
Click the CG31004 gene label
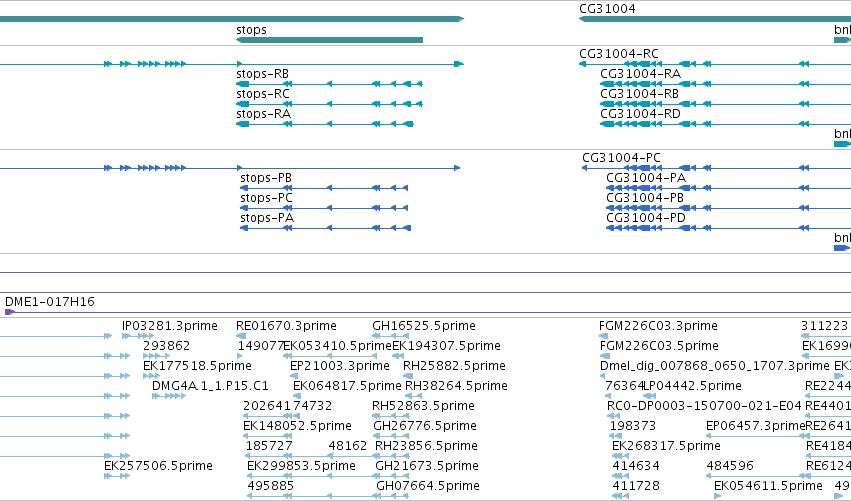pos(607,9)
